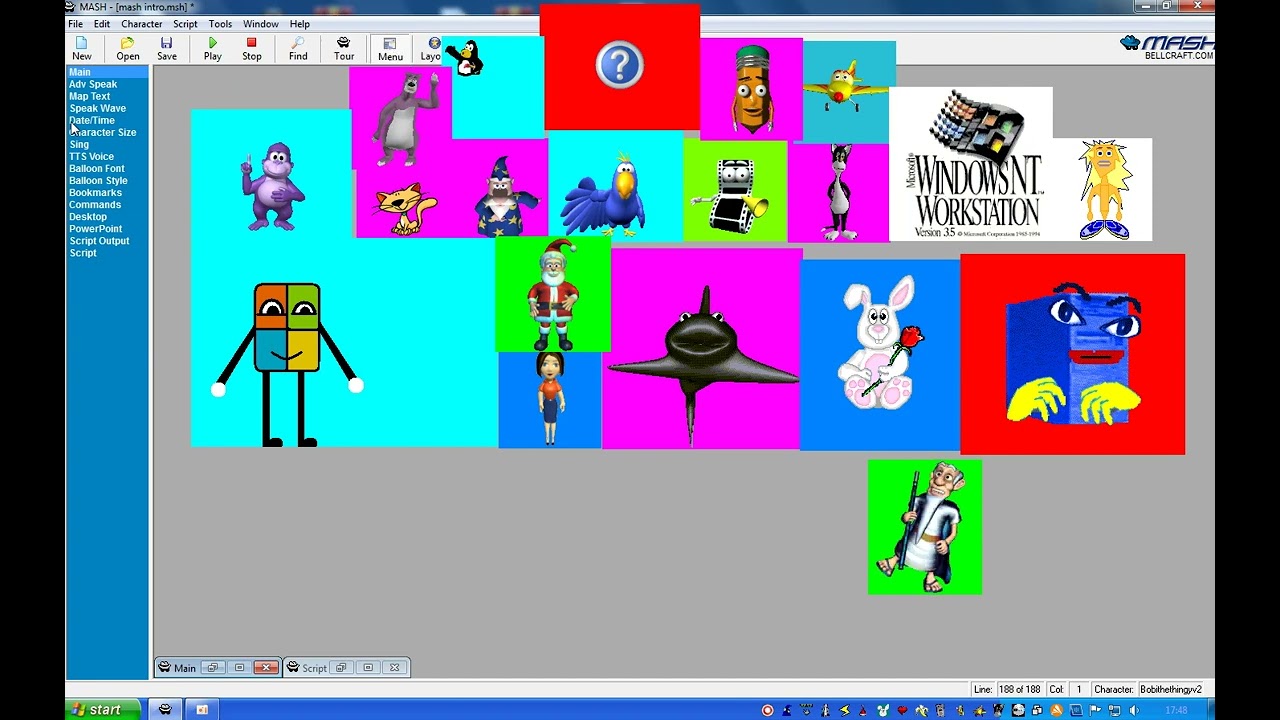
Task: Open the Help menu
Action: (300, 24)
